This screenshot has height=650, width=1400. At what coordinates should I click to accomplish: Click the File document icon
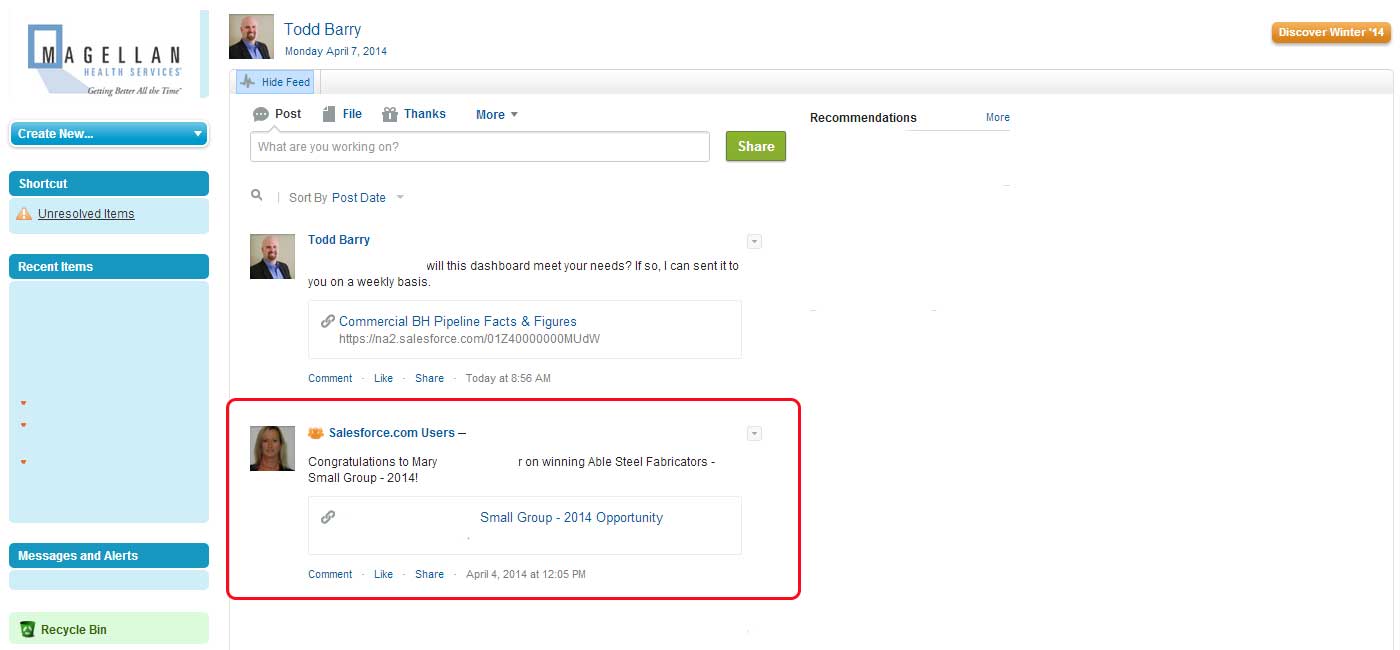pos(329,114)
